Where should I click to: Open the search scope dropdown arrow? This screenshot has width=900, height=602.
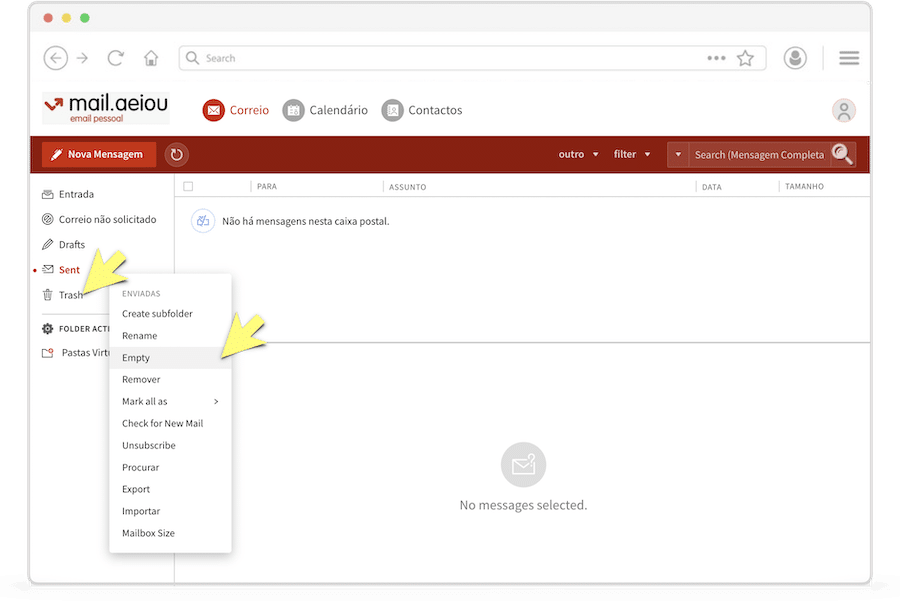(678, 155)
